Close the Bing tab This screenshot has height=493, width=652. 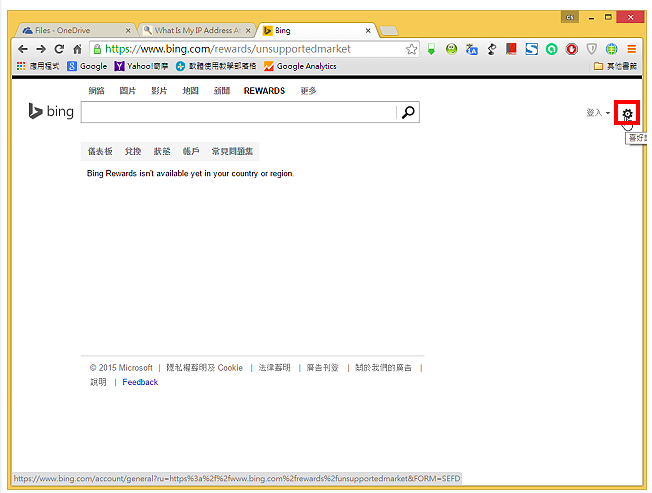click(368, 31)
